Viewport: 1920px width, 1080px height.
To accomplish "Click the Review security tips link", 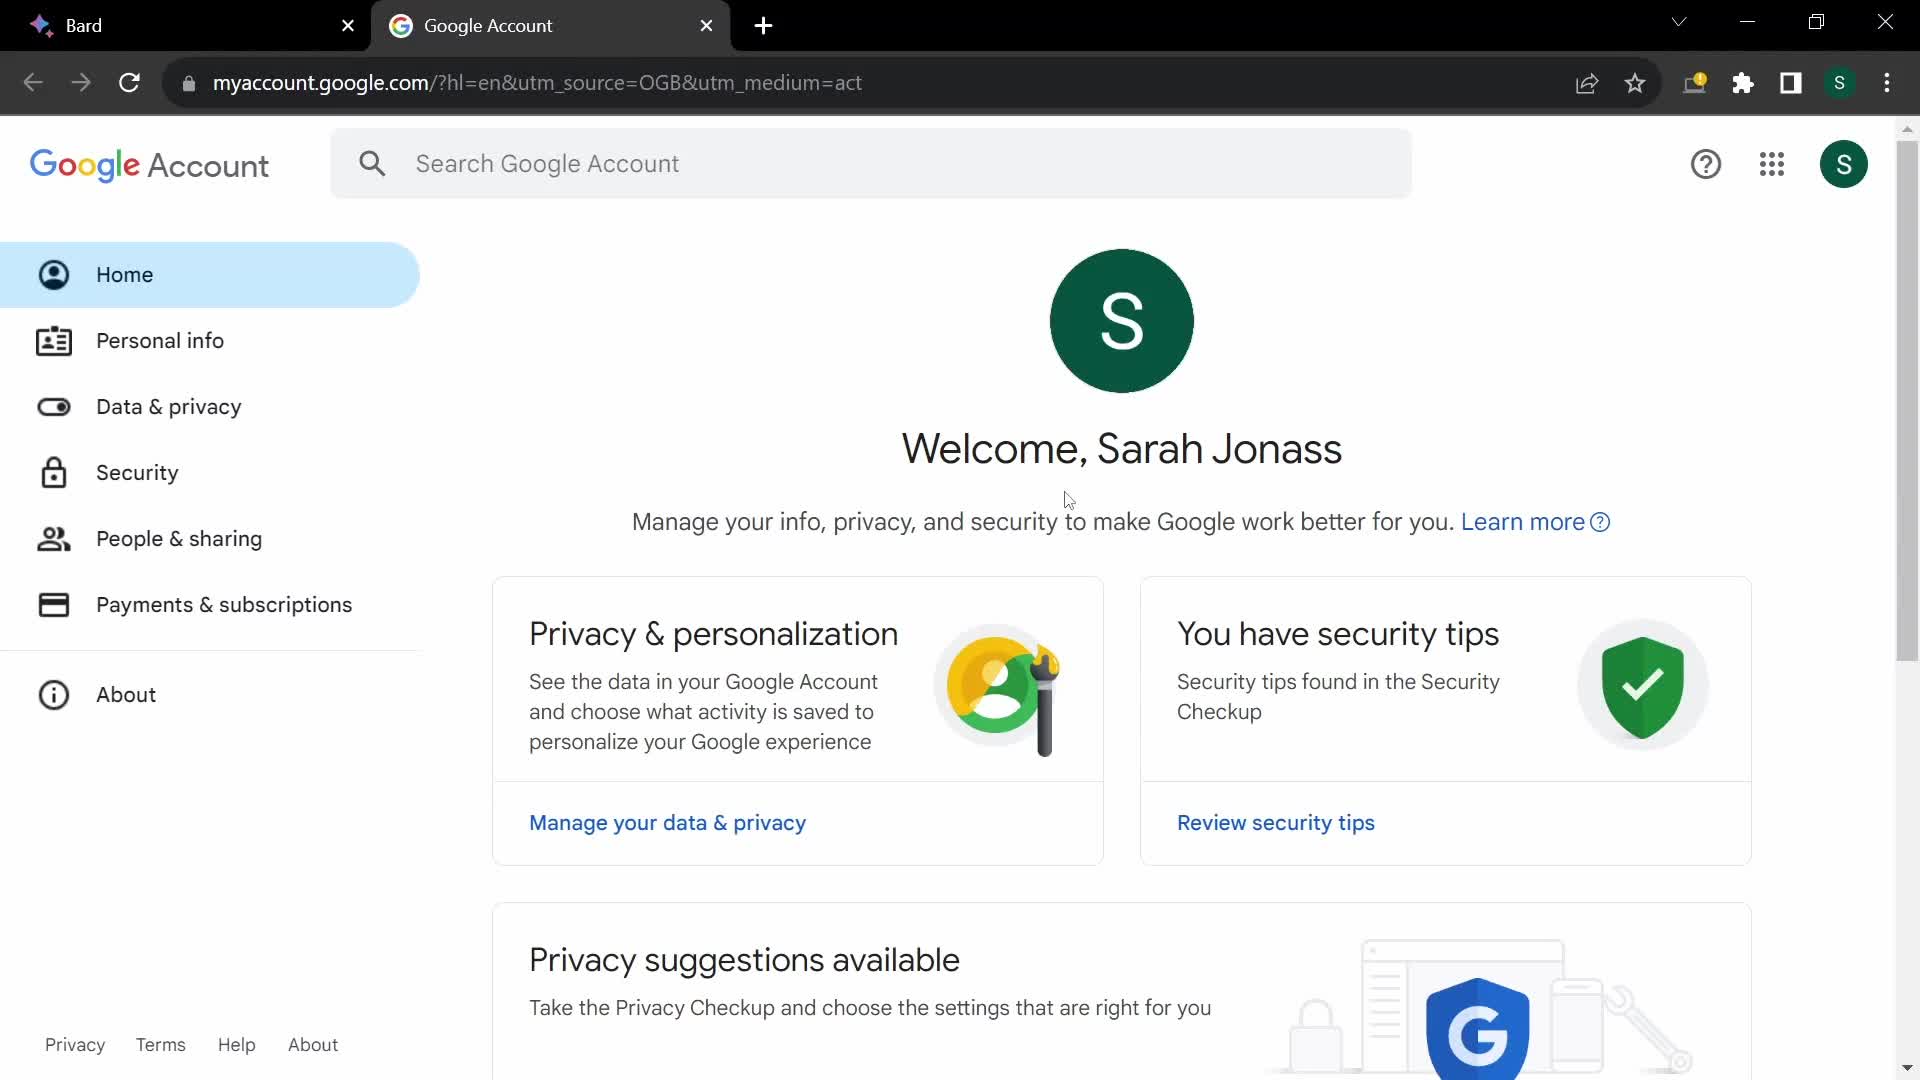I will (x=1276, y=822).
